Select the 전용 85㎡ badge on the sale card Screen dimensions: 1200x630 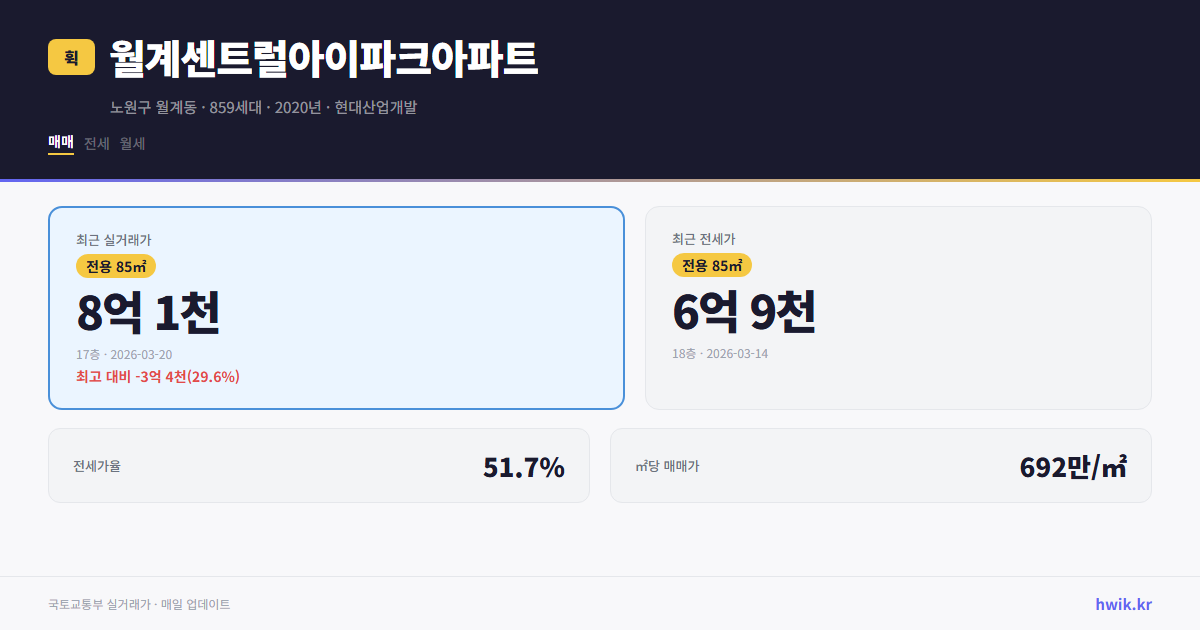coord(112,266)
